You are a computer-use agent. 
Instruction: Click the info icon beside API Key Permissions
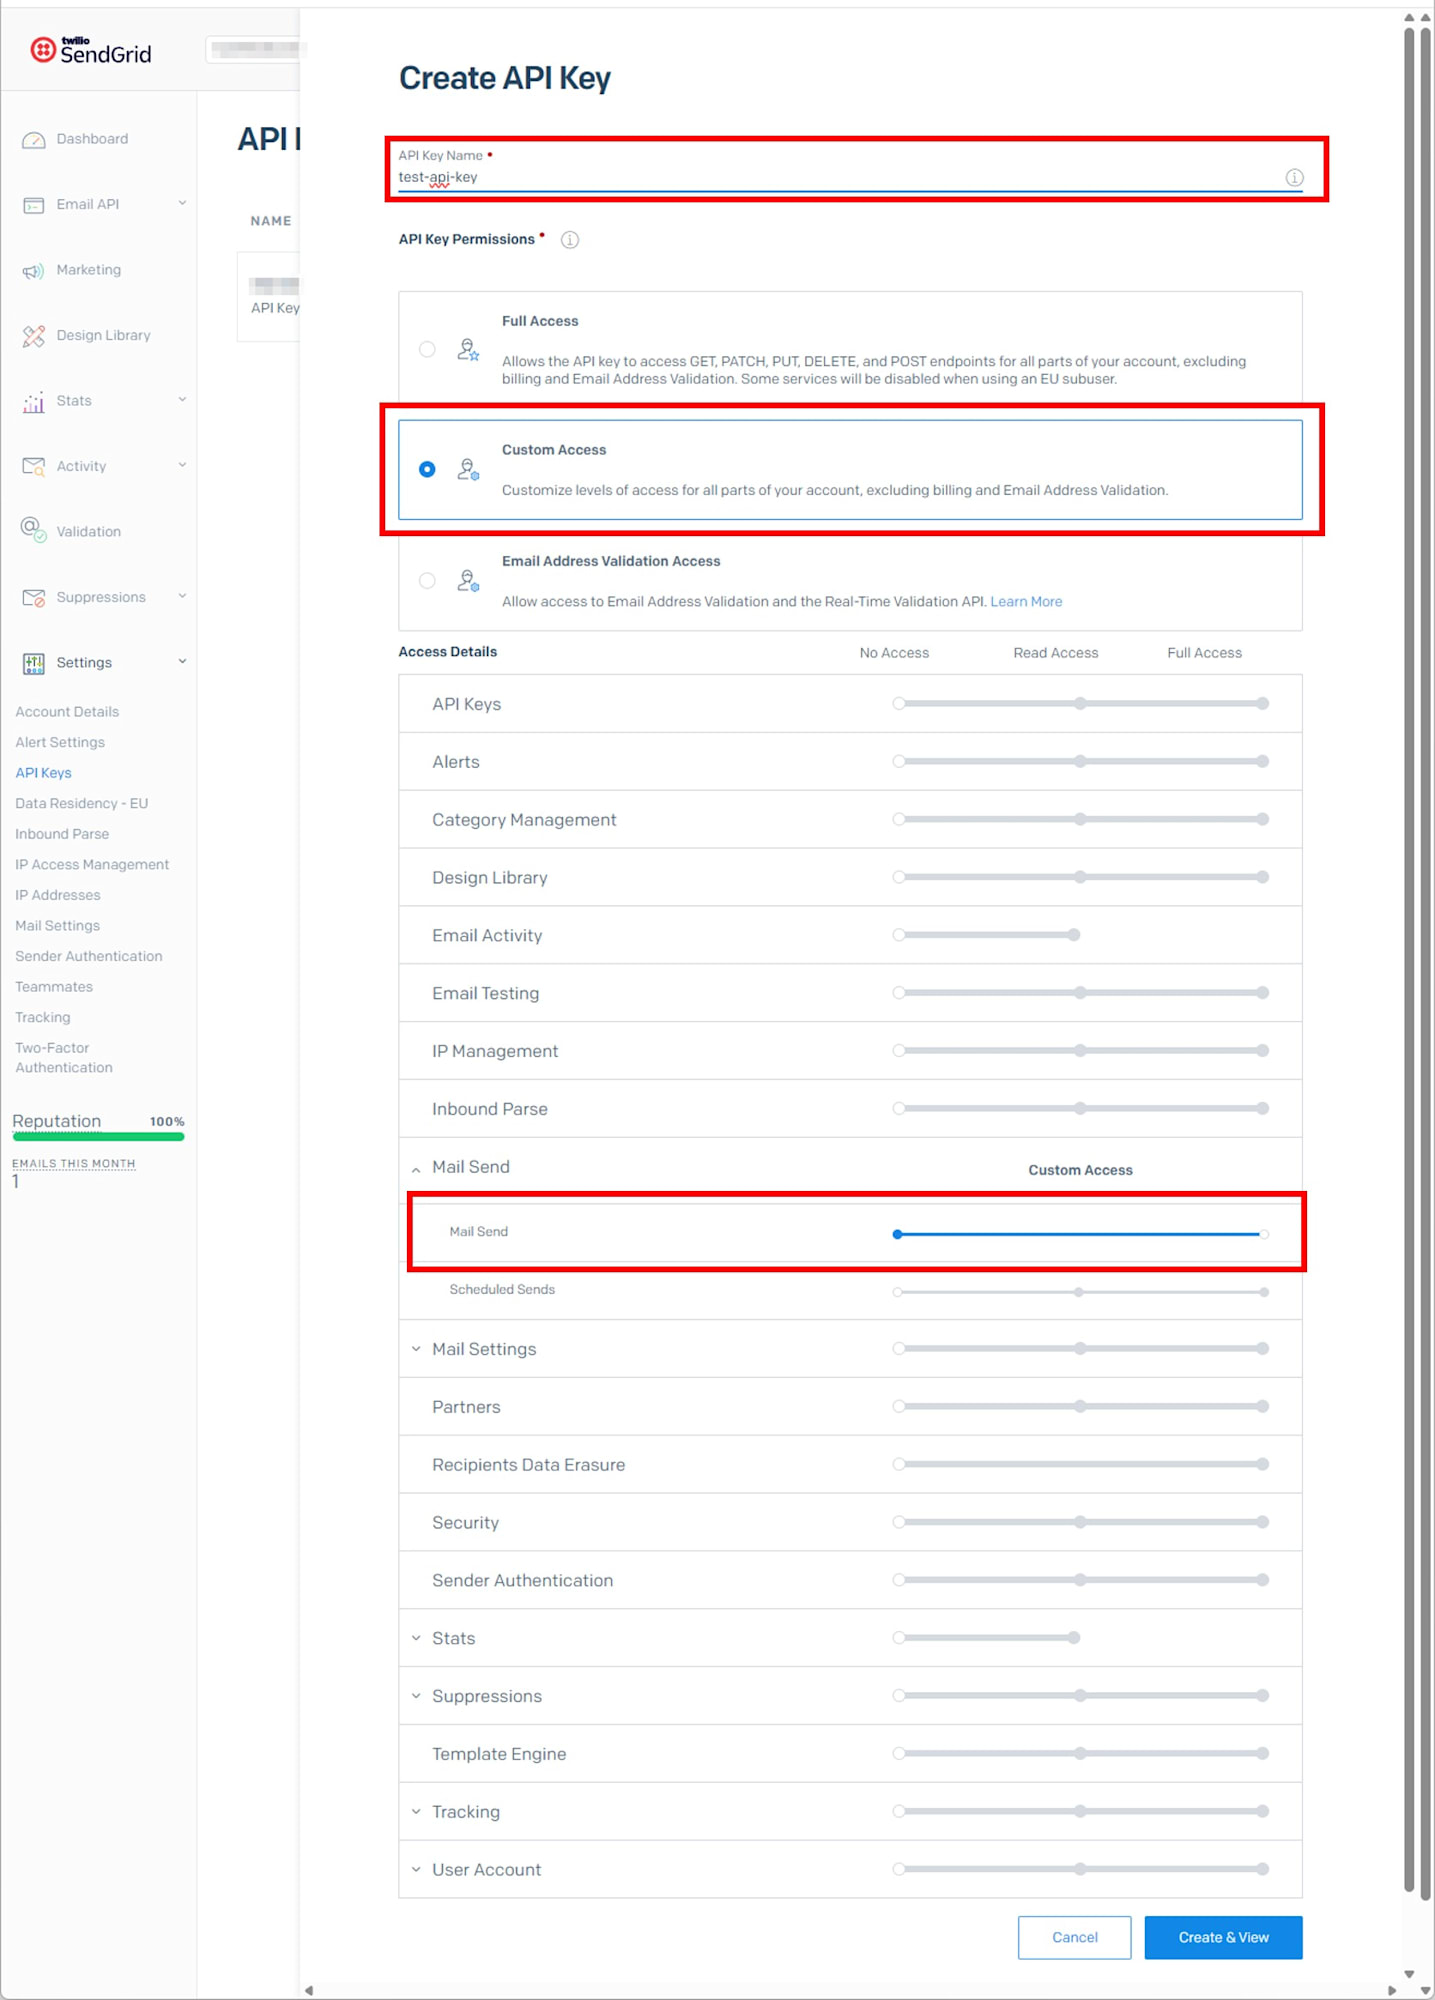tap(570, 240)
